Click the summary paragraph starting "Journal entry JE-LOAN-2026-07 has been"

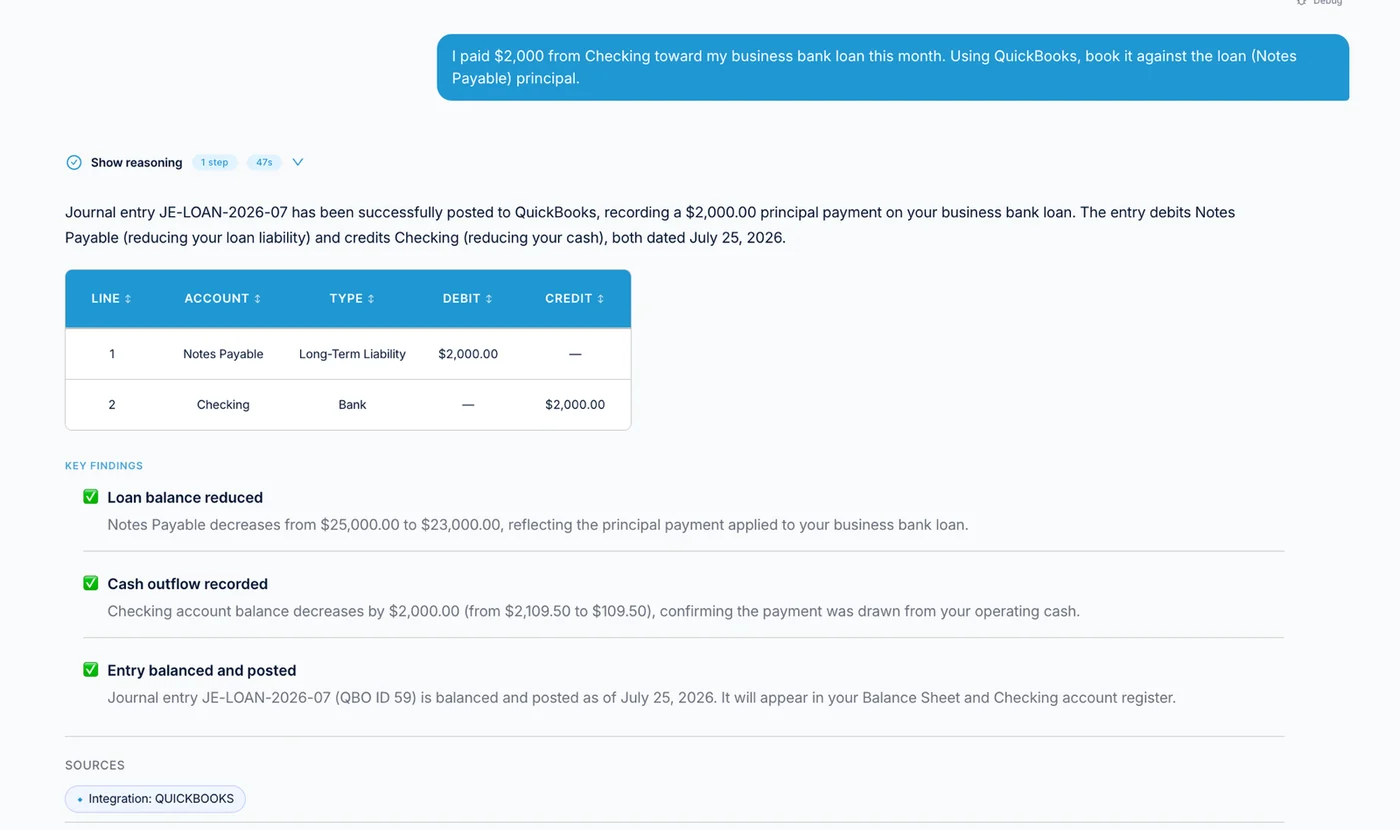click(650, 225)
